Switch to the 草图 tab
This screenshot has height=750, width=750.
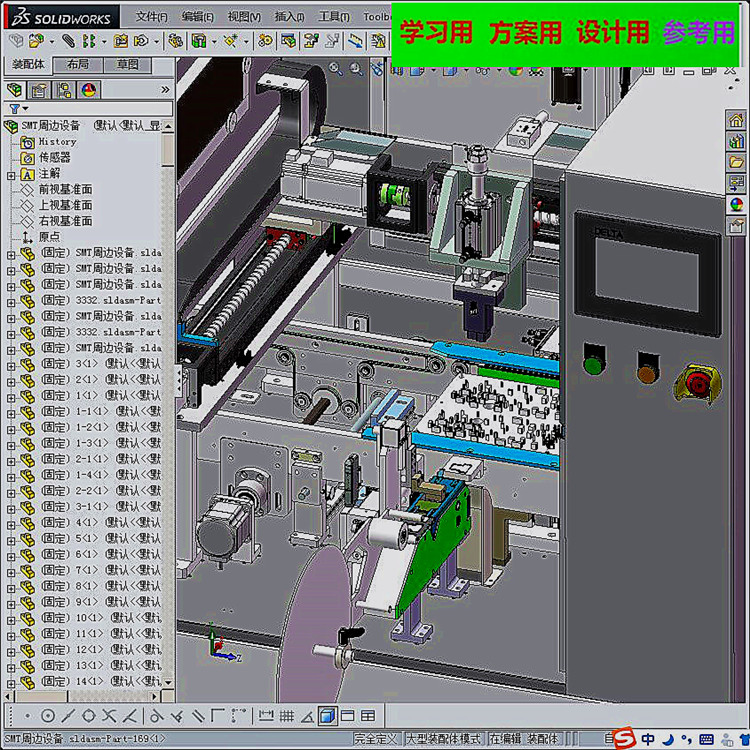(x=127, y=65)
